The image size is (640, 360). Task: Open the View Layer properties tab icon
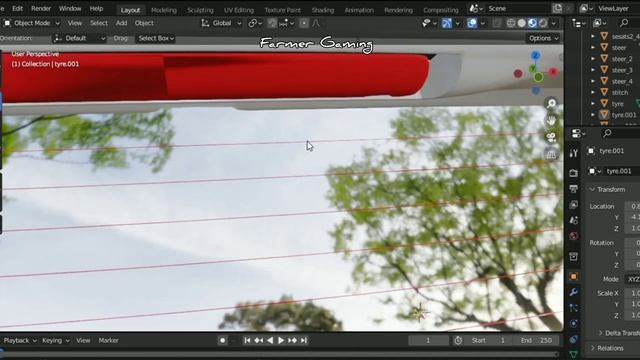pyautogui.click(x=573, y=204)
